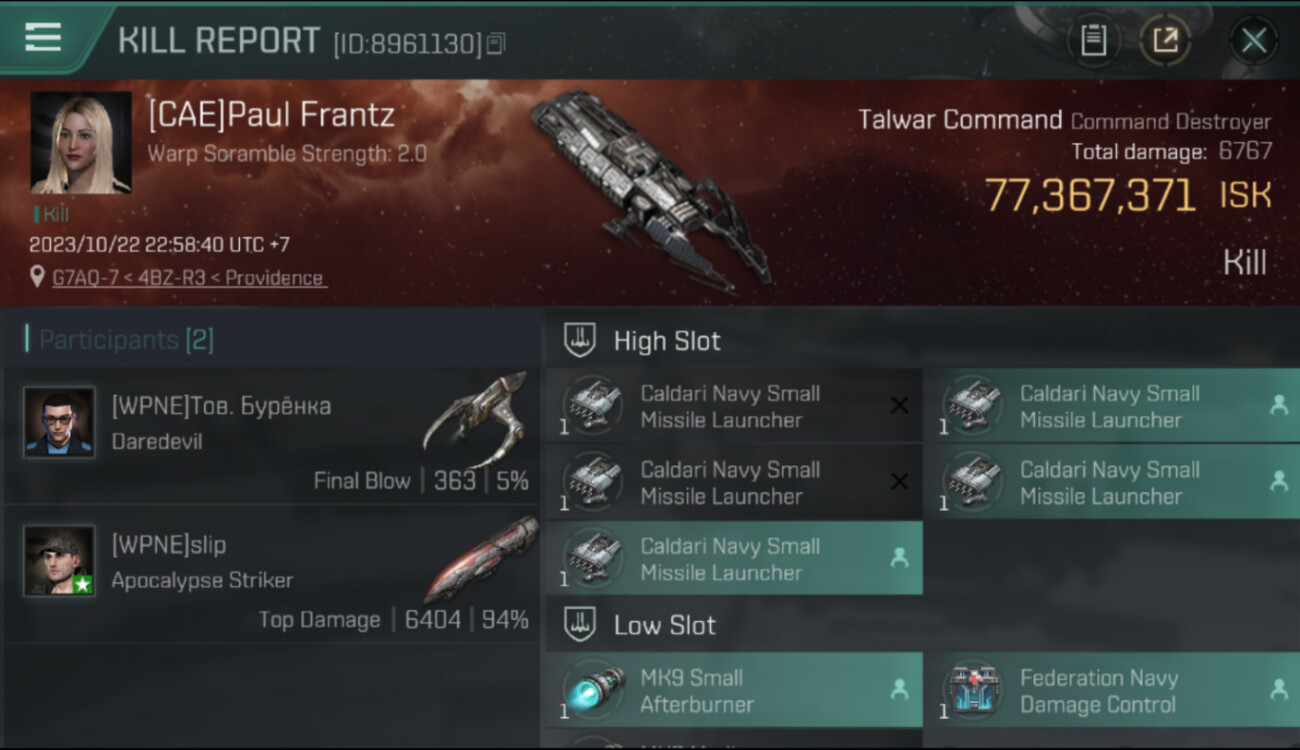Click the first destroyed Caldari Navy launcher
Viewport: 1300px width, 750px height.
tap(733, 406)
